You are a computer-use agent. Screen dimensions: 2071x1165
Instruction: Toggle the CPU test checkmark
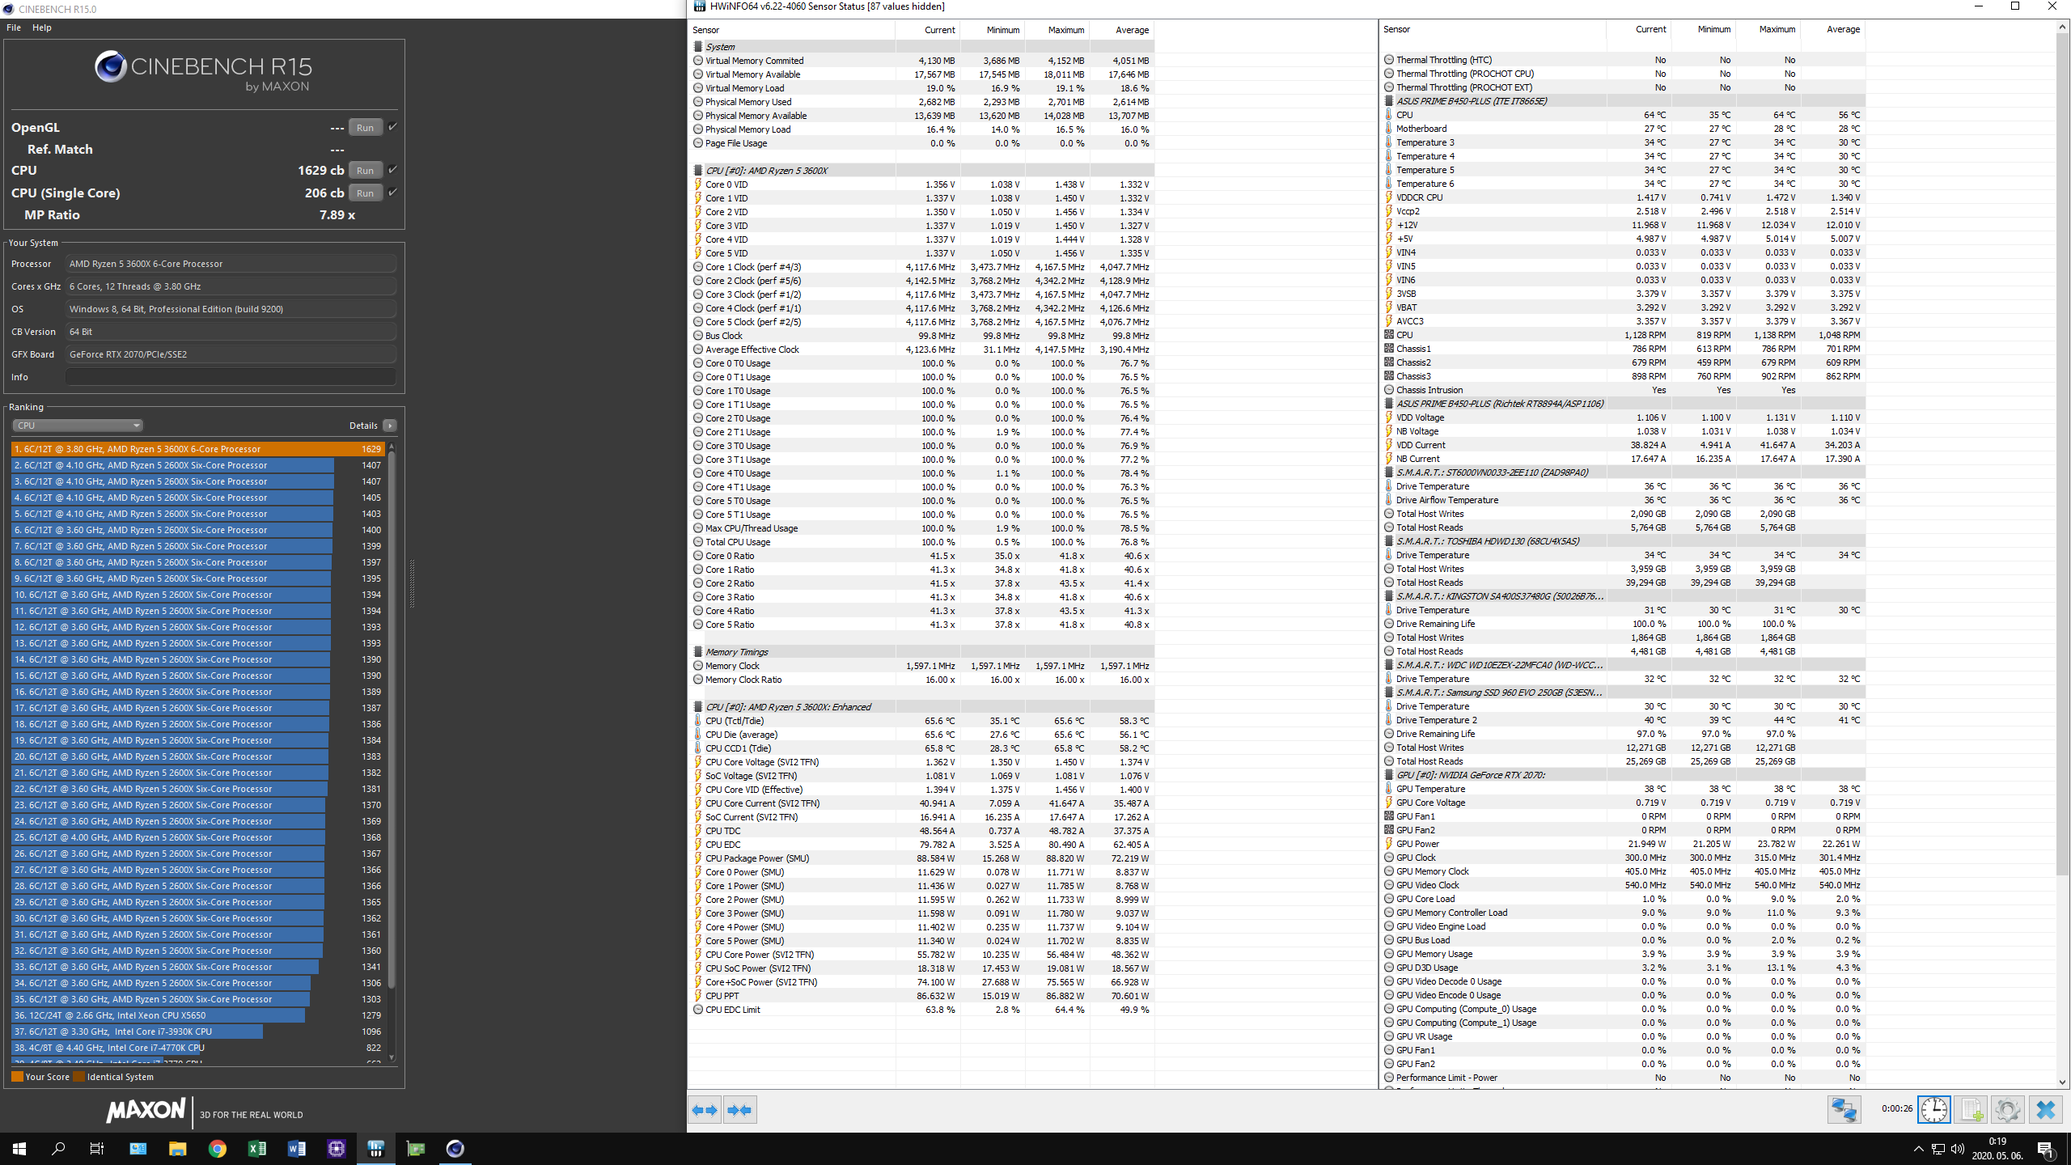tap(392, 170)
